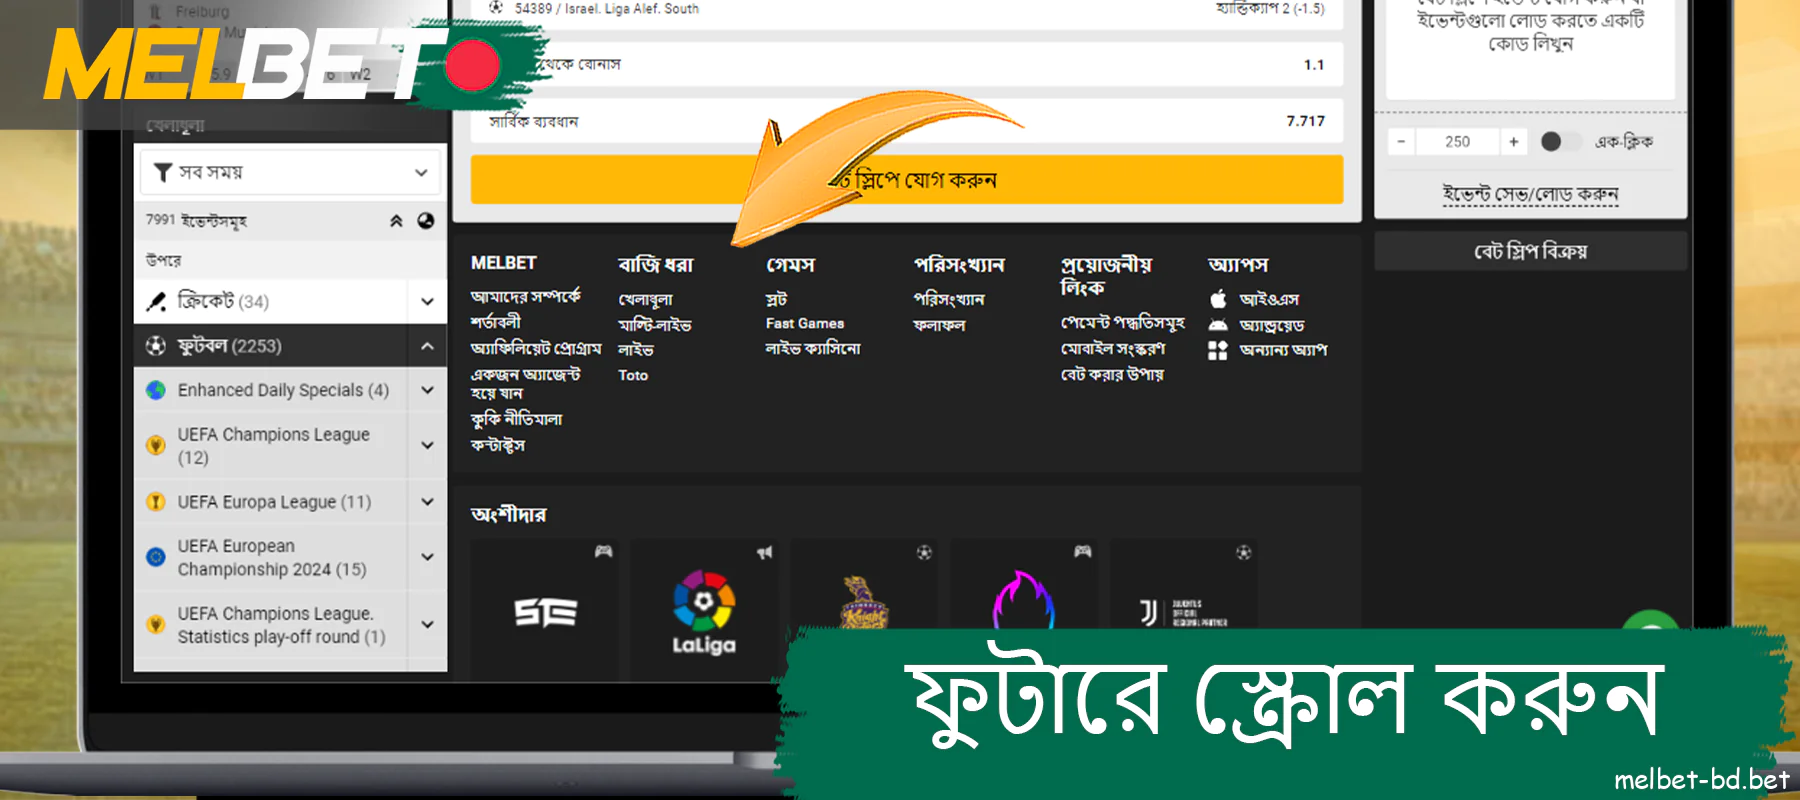The width and height of the screenshot is (1800, 800).
Task: Click বেট স্লিপ বিক্রয় button
Action: [x=1530, y=251]
